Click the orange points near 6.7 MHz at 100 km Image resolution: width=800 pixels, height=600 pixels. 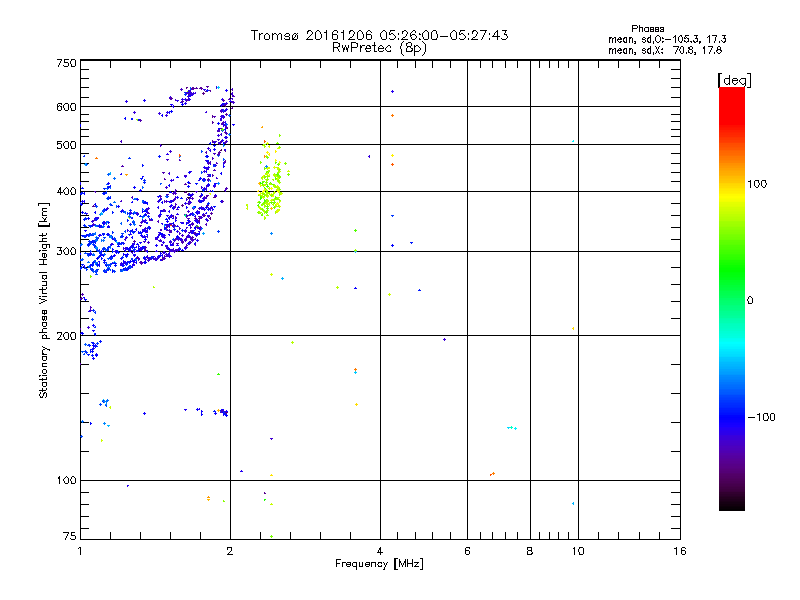coord(492,474)
